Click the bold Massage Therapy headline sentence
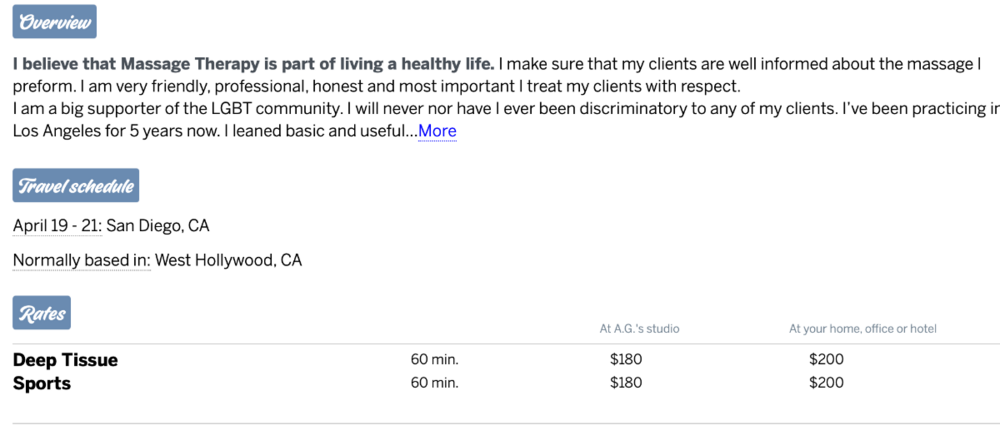This screenshot has width=1000, height=425. (x=253, y=64)
